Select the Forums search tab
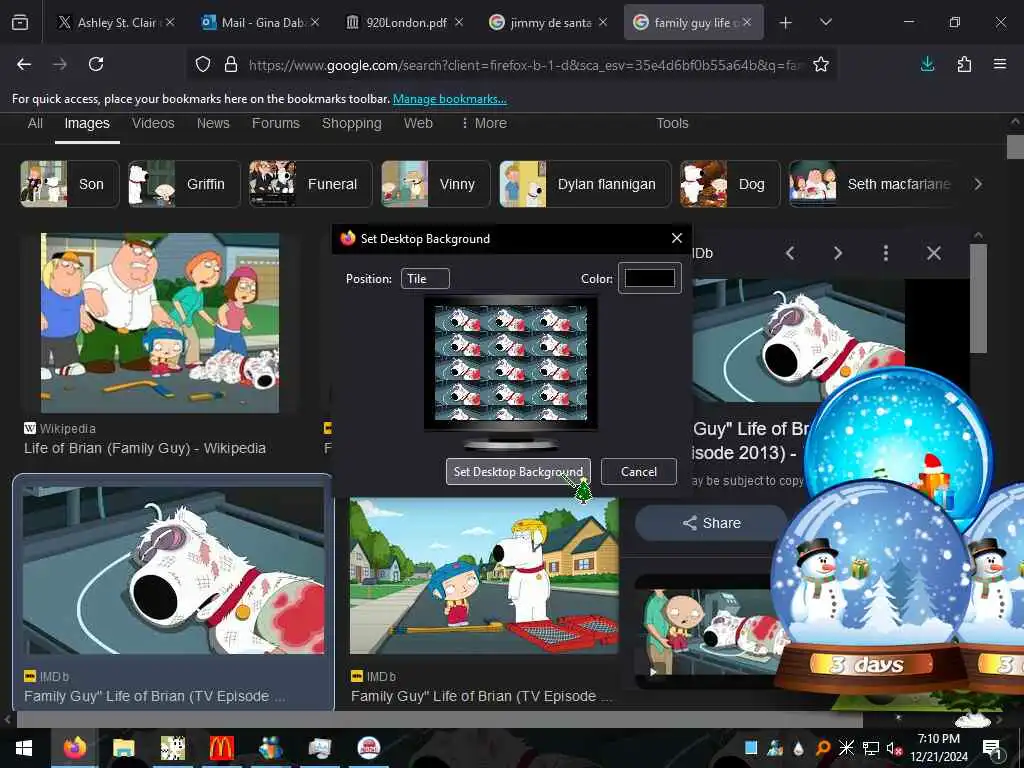The height and width of the screenshot is (768, 1024). pyautogui.click(x=276, y=123)
